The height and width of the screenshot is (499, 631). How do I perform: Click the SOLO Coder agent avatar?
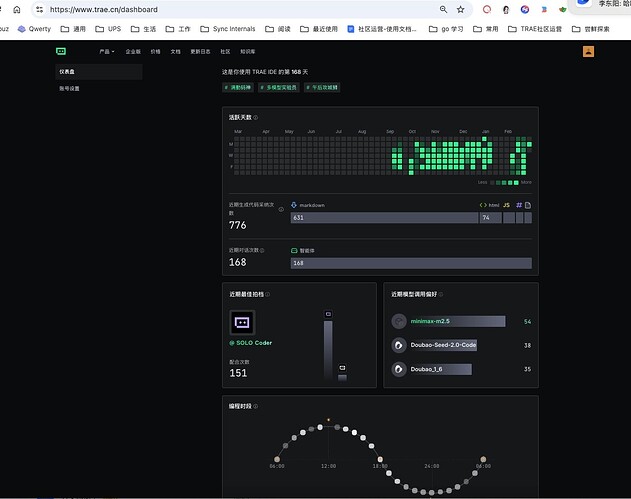pos(242,322)
